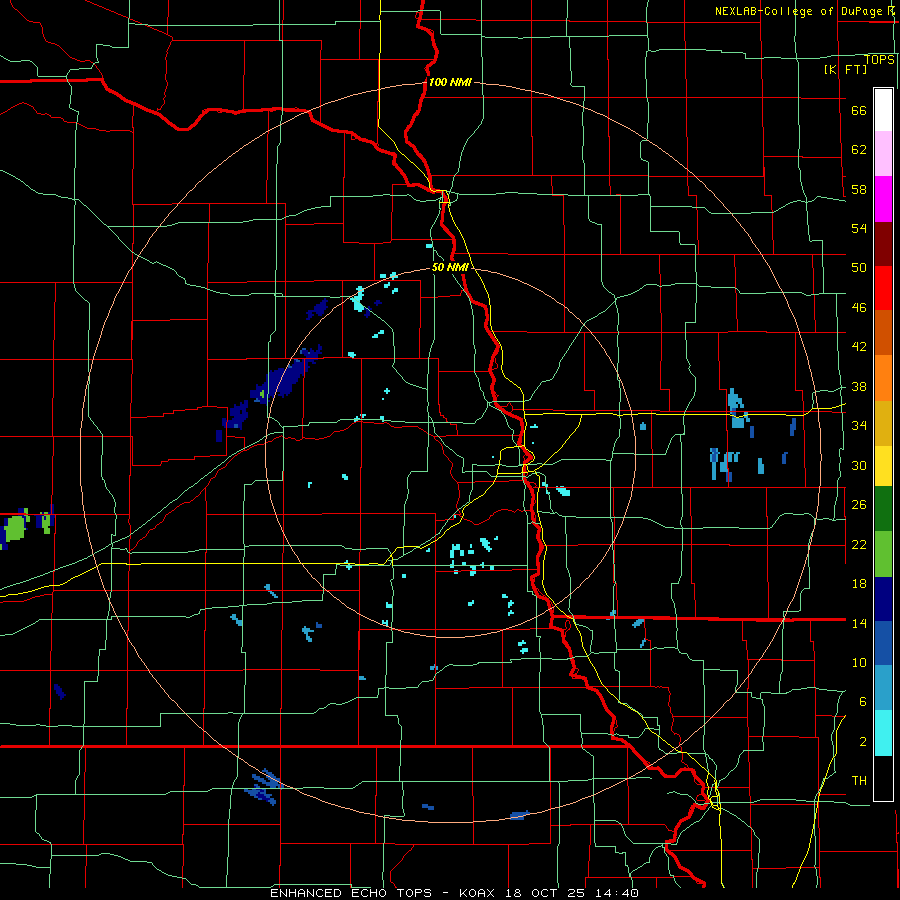The height and width of the screenshot is (900, 900).
Task: Pick the cyan legend swatch
Action: 883,733
